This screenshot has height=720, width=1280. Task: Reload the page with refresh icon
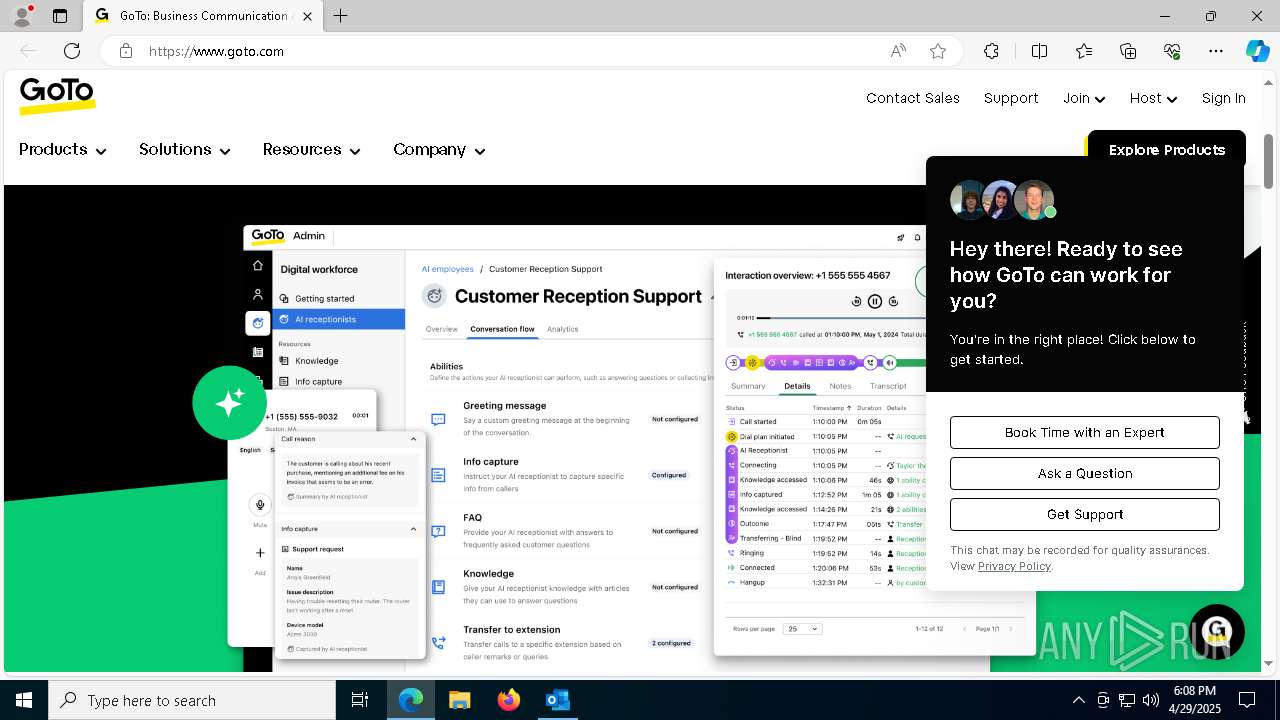click(72, 51)
